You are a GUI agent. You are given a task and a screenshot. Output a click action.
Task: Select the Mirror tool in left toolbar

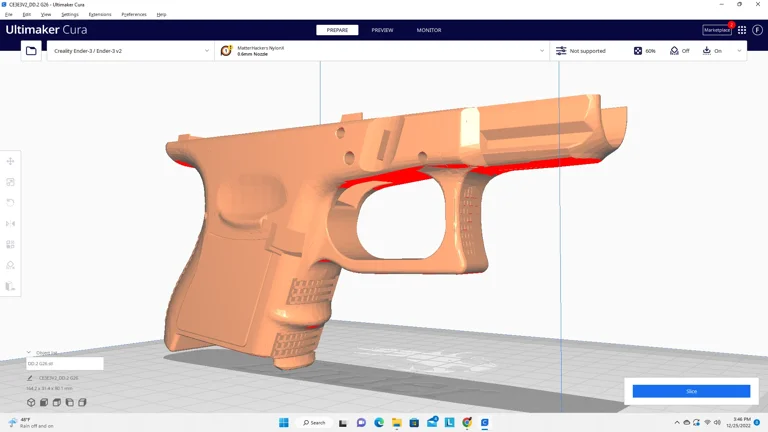pos(11,224)
